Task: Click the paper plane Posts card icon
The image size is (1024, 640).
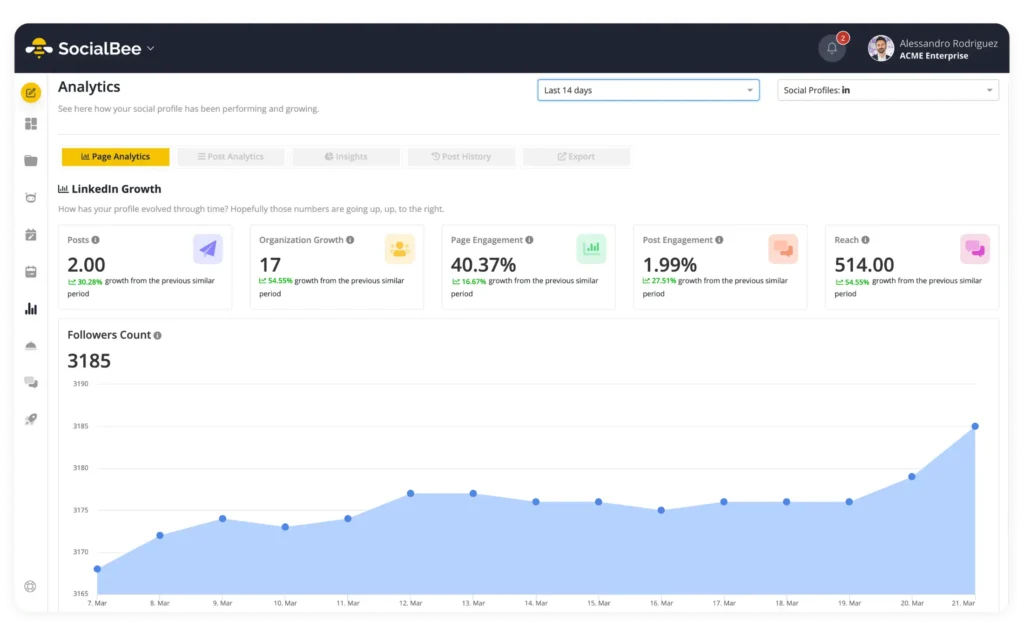Action: pos(208,249)
